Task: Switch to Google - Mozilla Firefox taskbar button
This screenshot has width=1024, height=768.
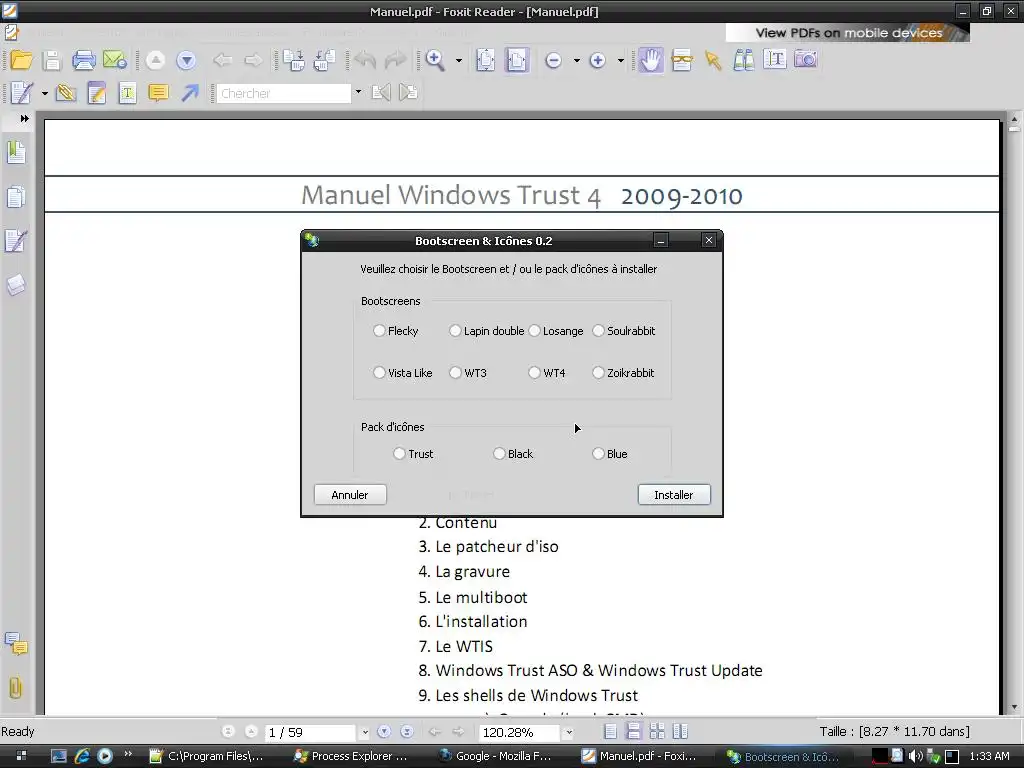Action: coord(495,756)
